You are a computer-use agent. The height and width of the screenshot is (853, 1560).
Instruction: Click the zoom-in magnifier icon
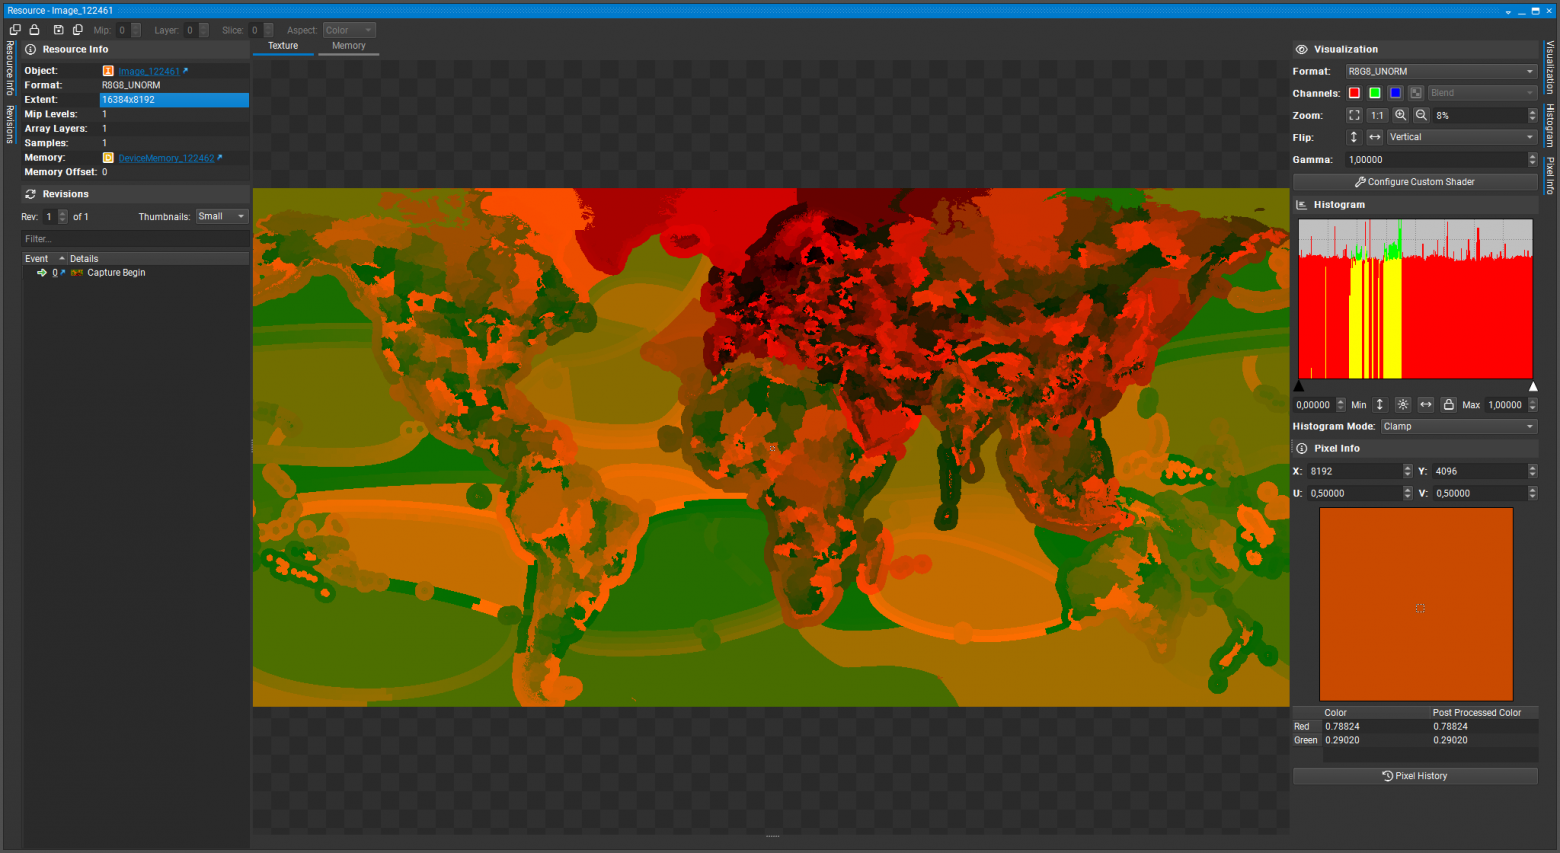coord(1400,115)
